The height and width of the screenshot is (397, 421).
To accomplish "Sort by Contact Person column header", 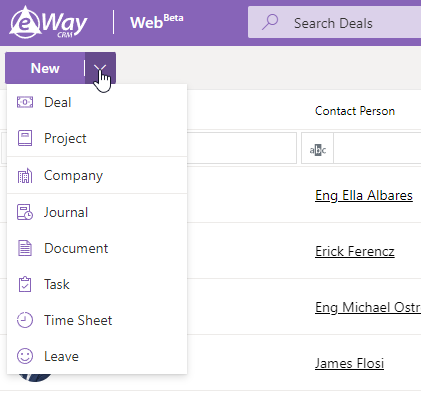I will (x=355, y=111).
